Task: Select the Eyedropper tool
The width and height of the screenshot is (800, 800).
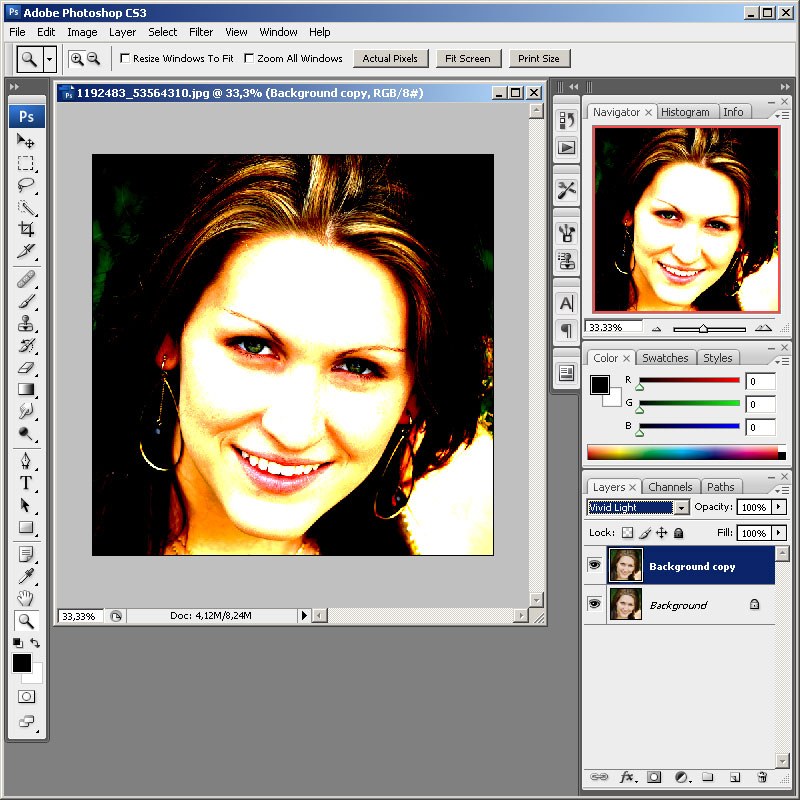Action: point(26,576)
